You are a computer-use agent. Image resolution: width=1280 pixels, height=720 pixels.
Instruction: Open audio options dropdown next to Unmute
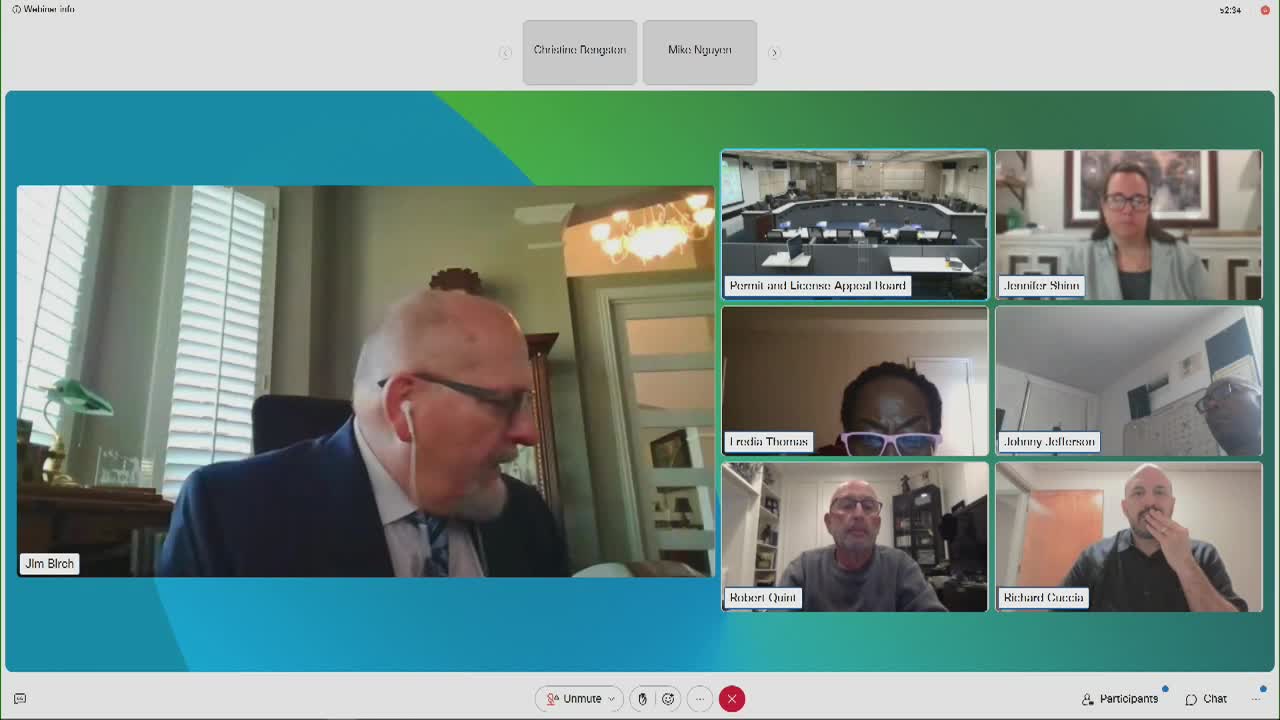612,699
